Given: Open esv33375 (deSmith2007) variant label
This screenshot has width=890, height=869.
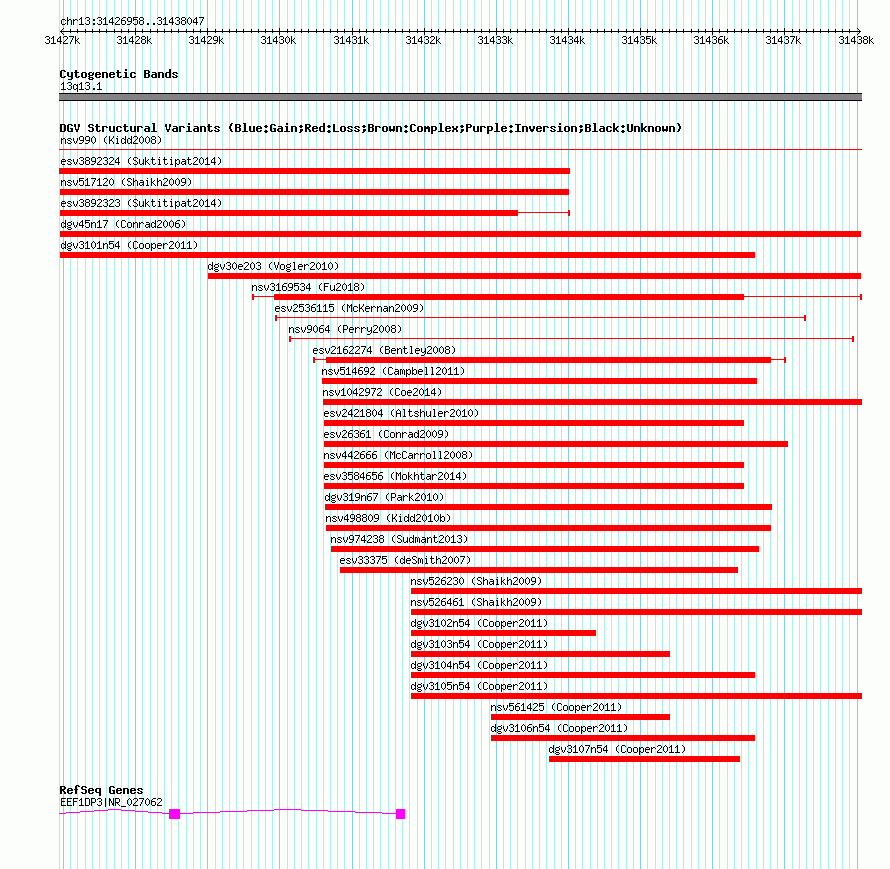Looking at the screenshot, I should pos(405,560).
